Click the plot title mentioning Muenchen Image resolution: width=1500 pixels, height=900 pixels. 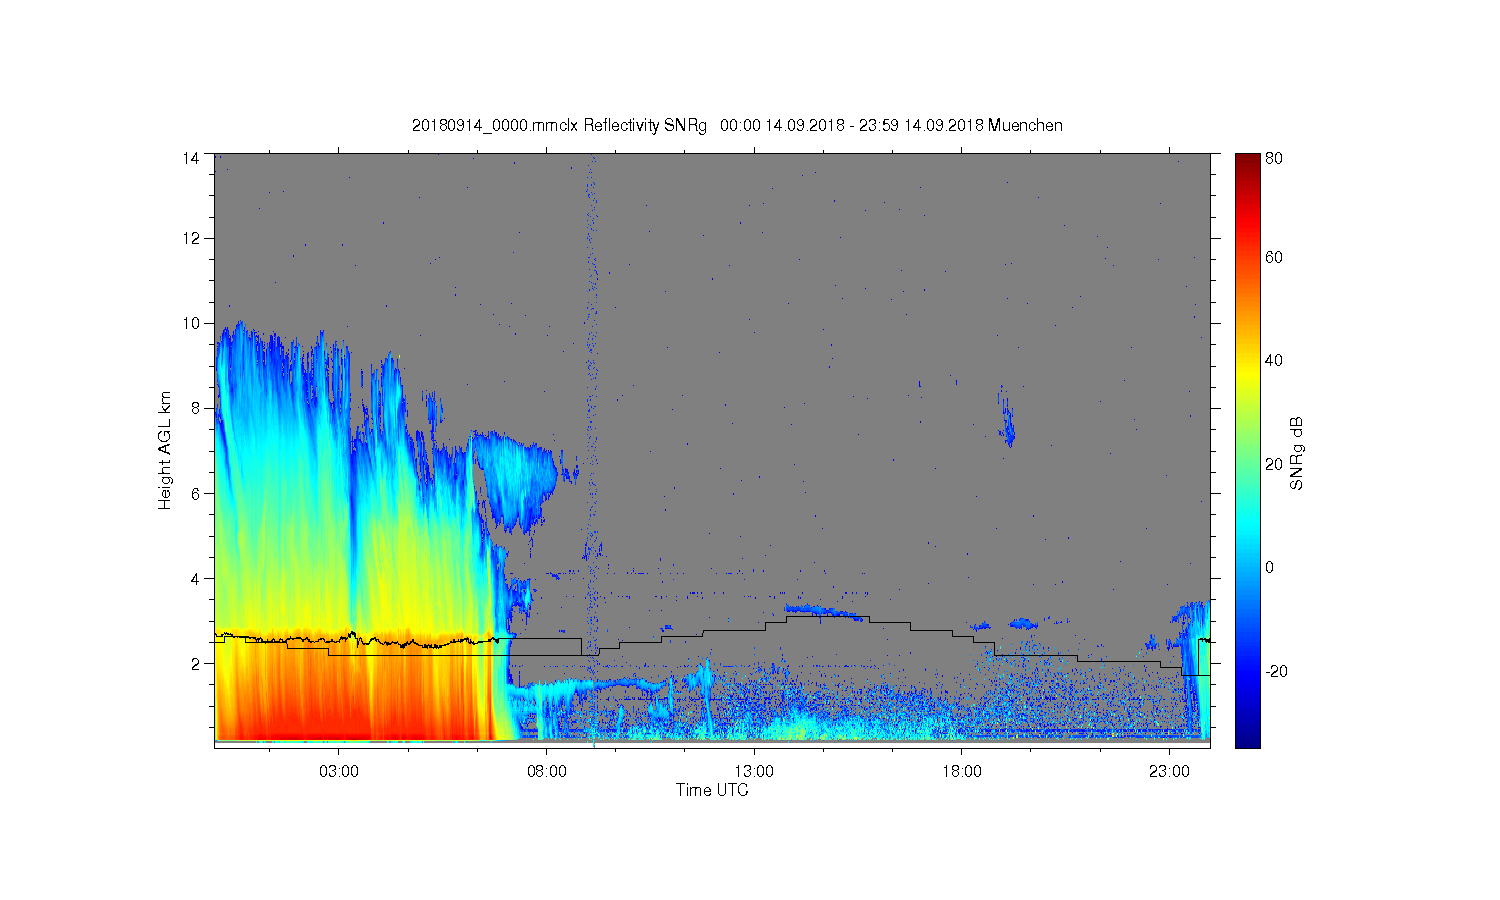737,125
